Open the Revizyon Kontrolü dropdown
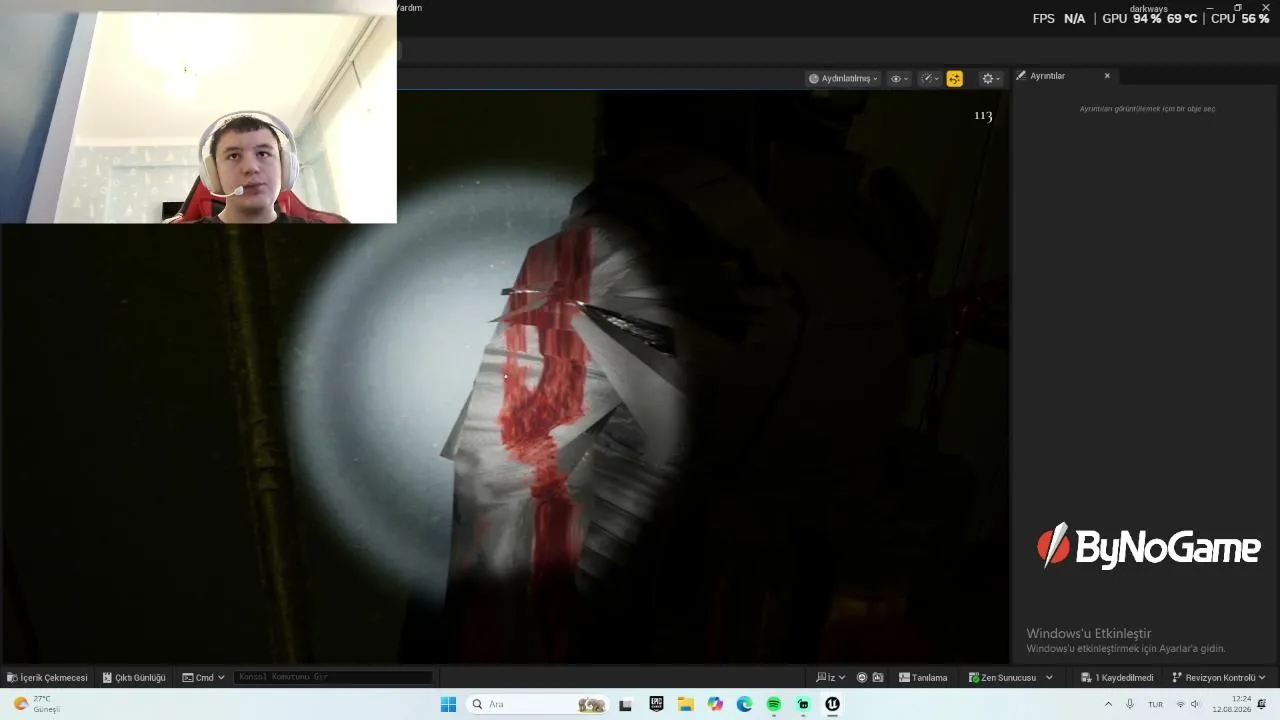The image size is (1280, 720). click(x=1219, y=677)
